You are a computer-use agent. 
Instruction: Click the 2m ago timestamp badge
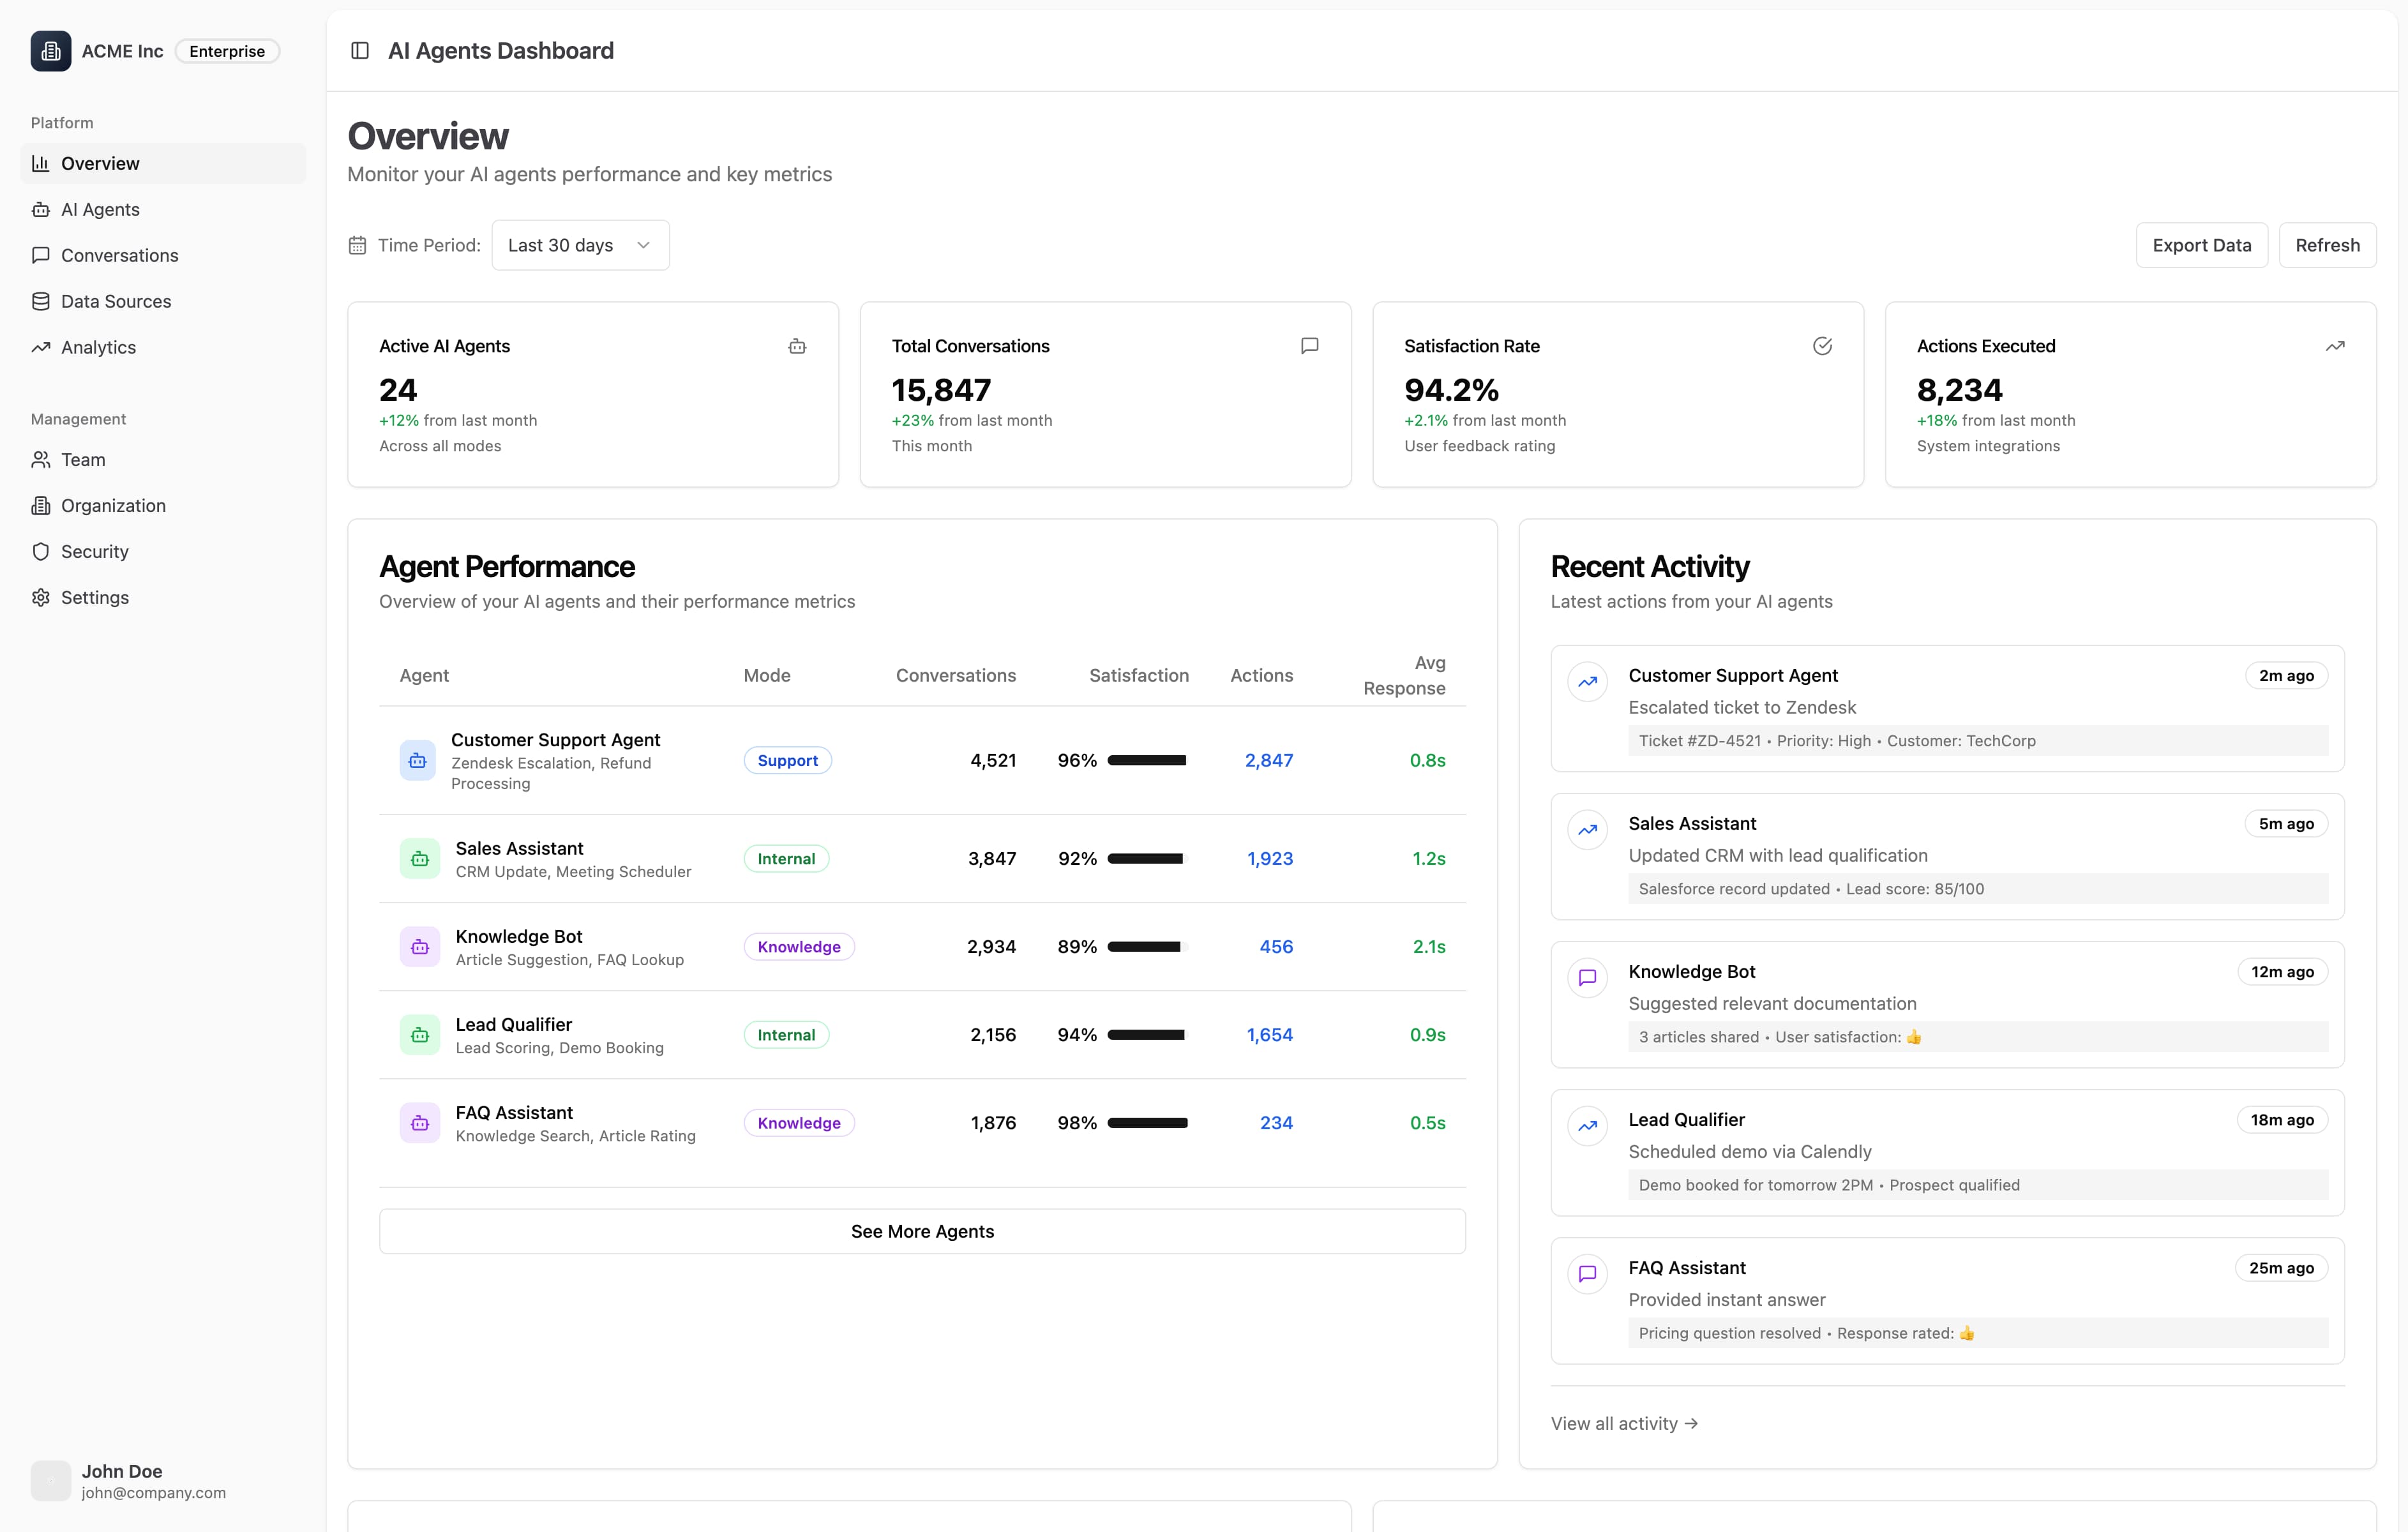(x=2286, y=676)
